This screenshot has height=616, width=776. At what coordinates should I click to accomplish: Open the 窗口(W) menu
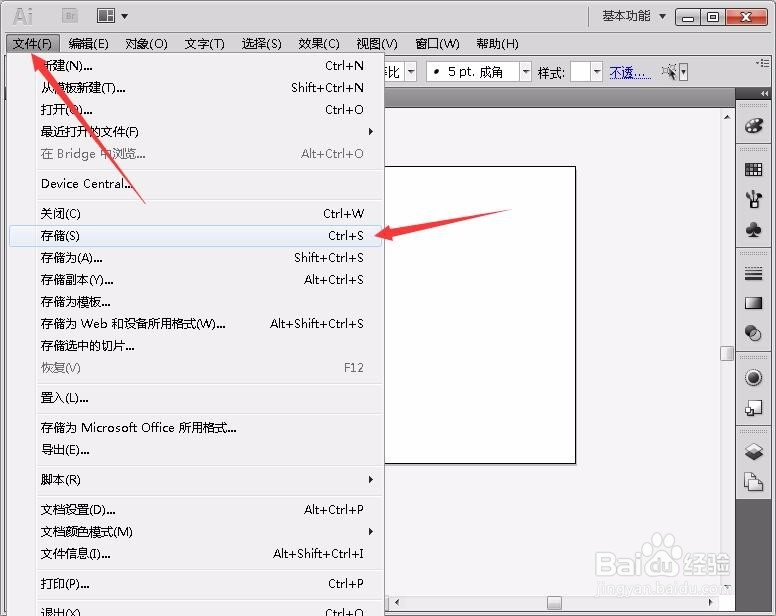(x=437, y=44)
